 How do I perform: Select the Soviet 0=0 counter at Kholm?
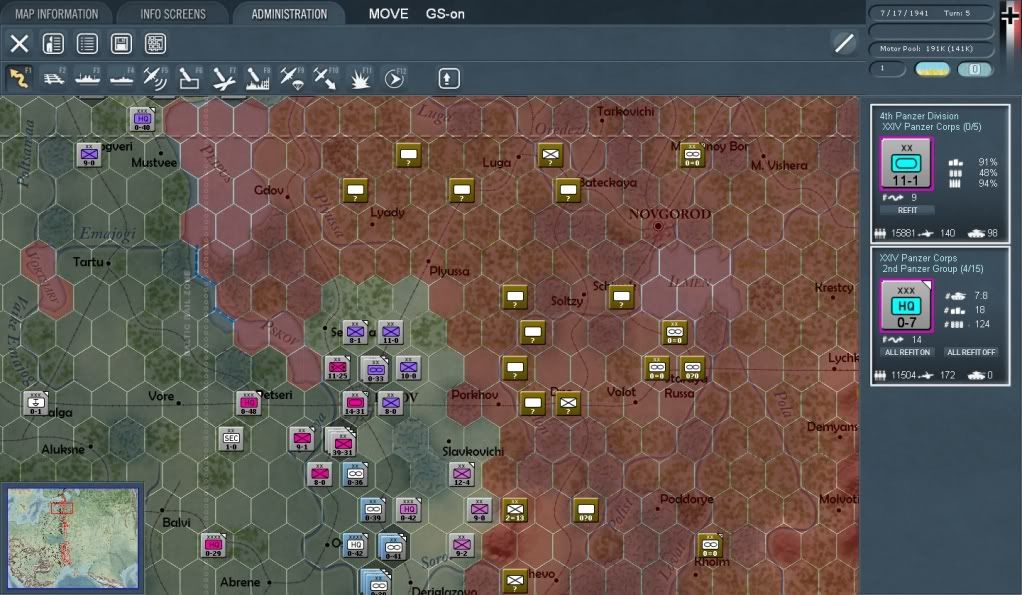[710, 545]
